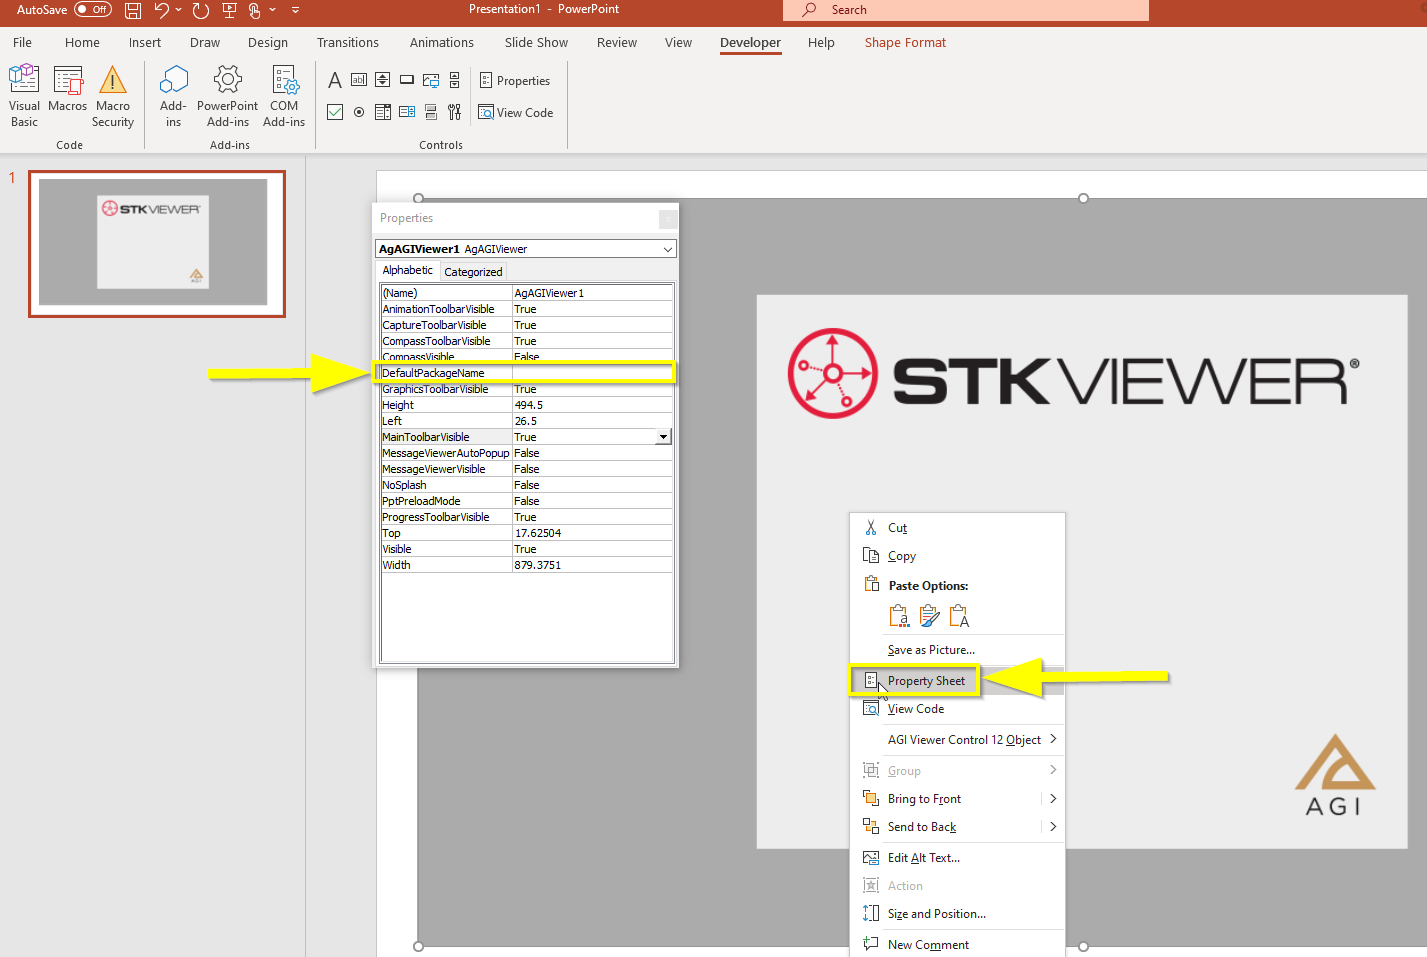Toggle Touch/Mouse mode icon

coord(255,10)
